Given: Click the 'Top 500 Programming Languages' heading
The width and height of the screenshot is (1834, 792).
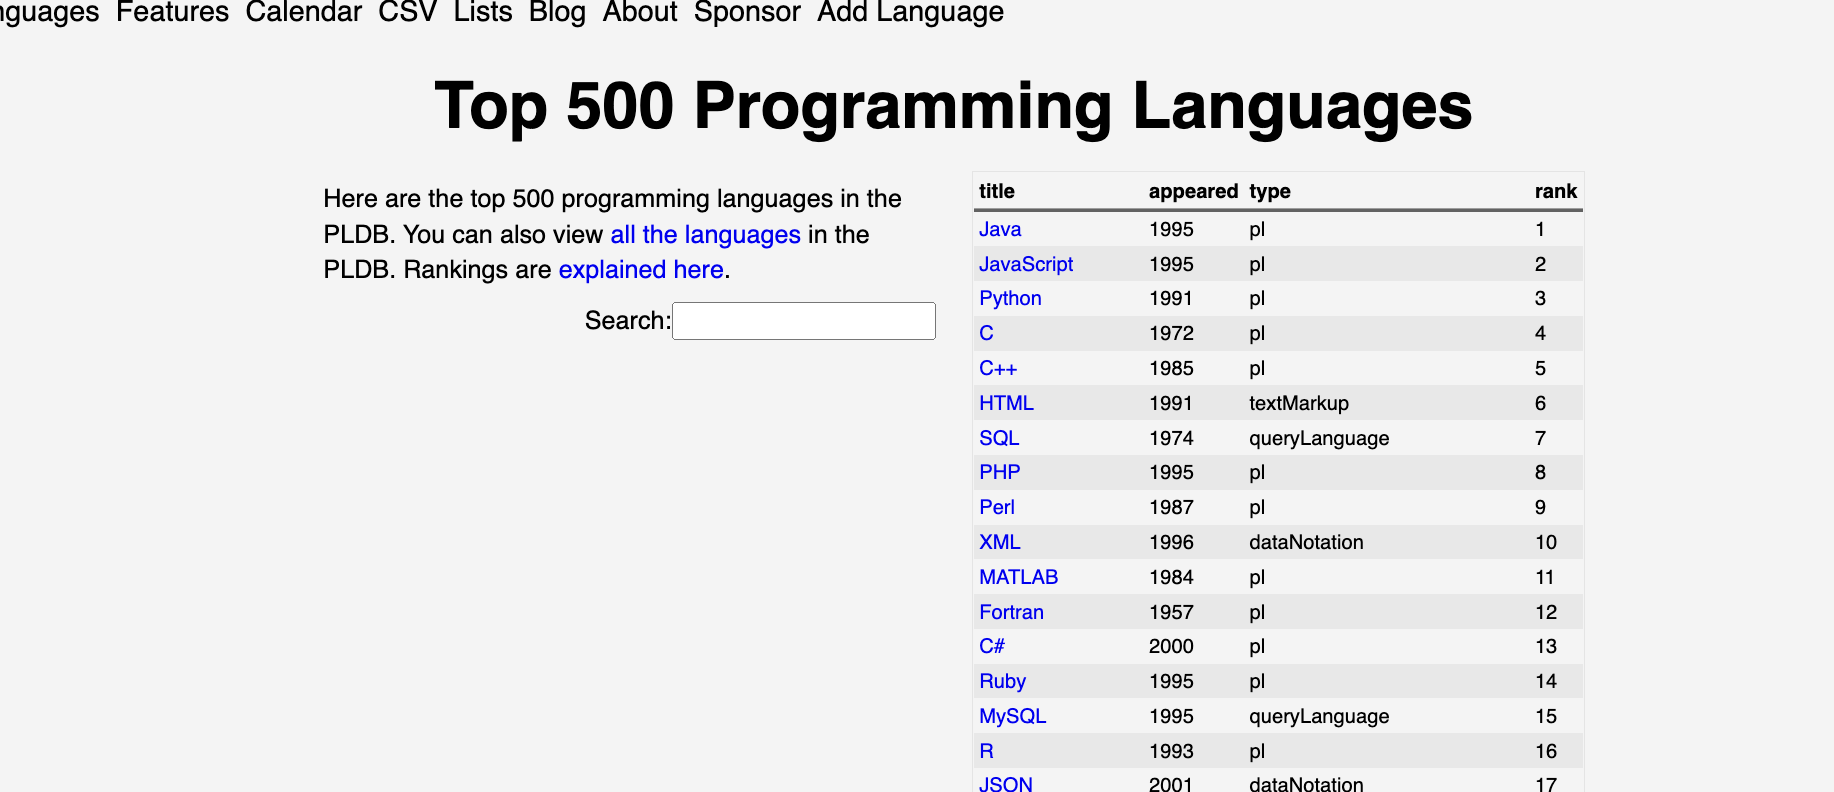Looking at the screenshot, I should (x=953, y=106).
